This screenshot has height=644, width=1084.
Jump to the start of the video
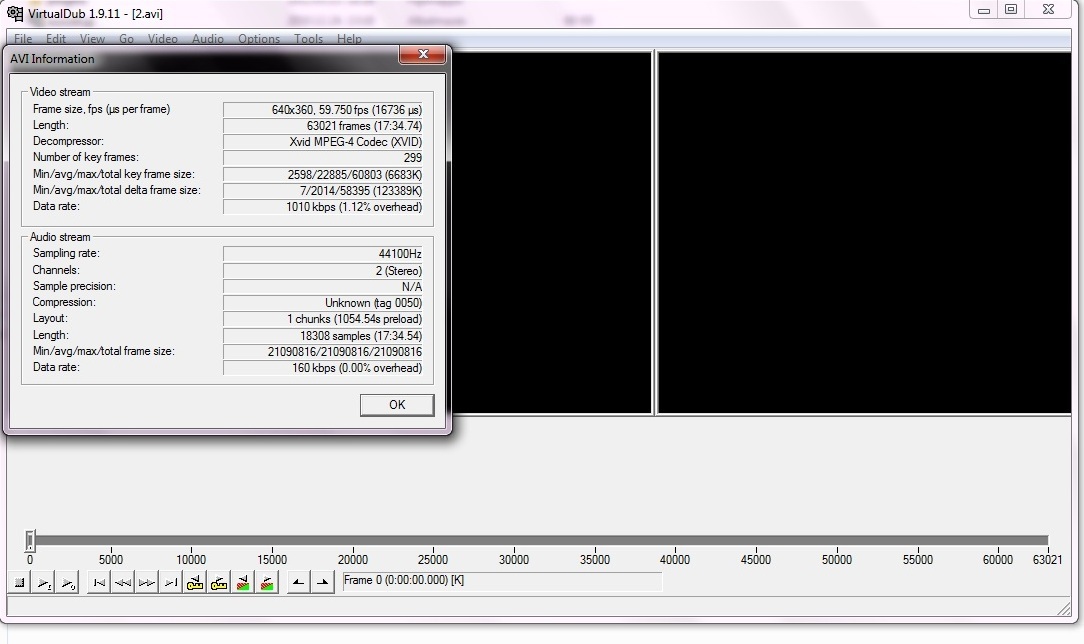[100, 583]
